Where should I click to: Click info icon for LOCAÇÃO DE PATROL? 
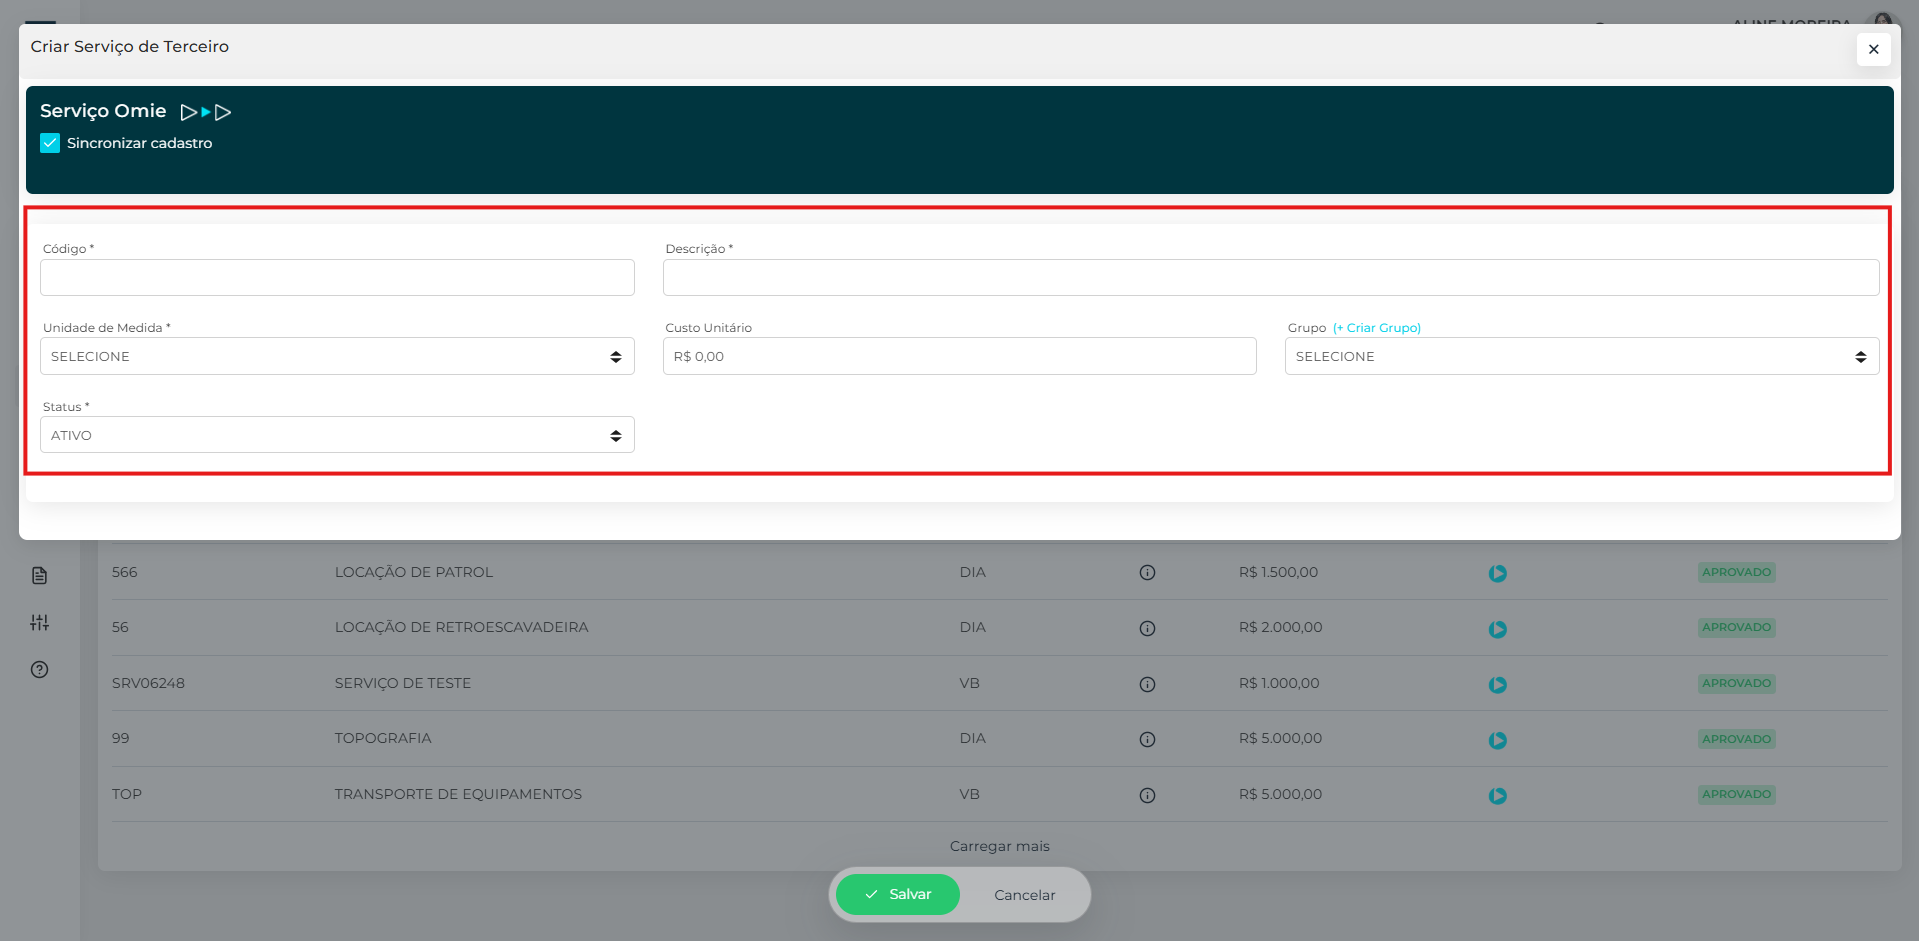[1147, 573]
